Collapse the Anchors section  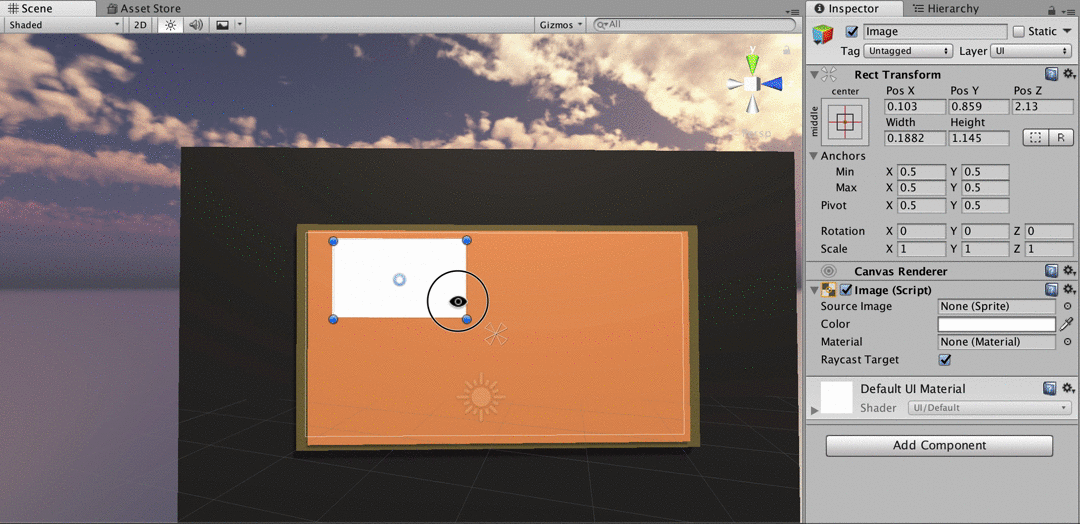814,156
